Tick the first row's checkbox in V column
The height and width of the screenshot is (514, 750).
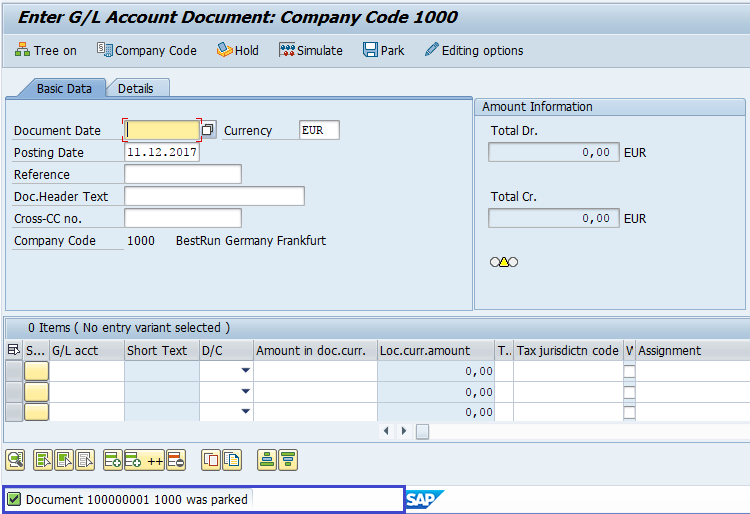click(x=629, y=371)
